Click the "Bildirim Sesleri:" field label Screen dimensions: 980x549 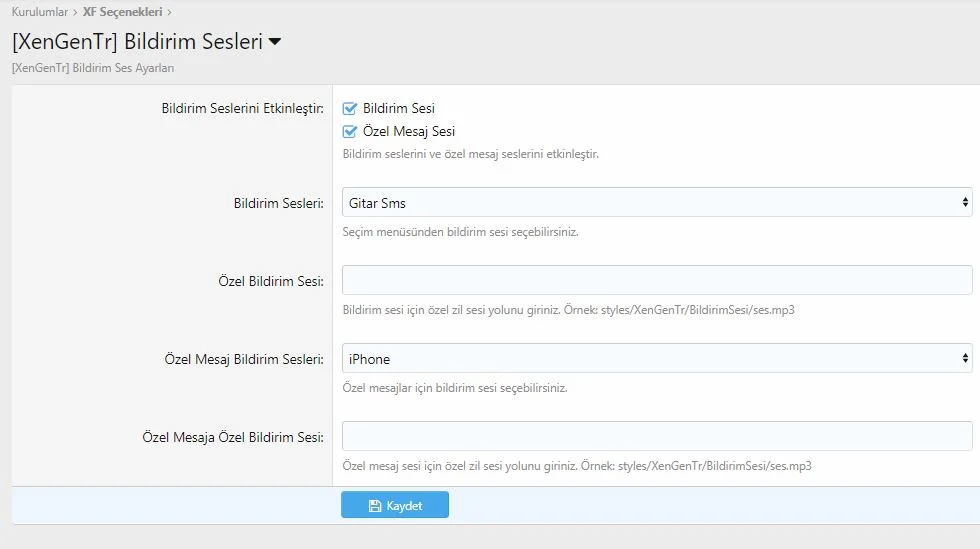point(278,204)
